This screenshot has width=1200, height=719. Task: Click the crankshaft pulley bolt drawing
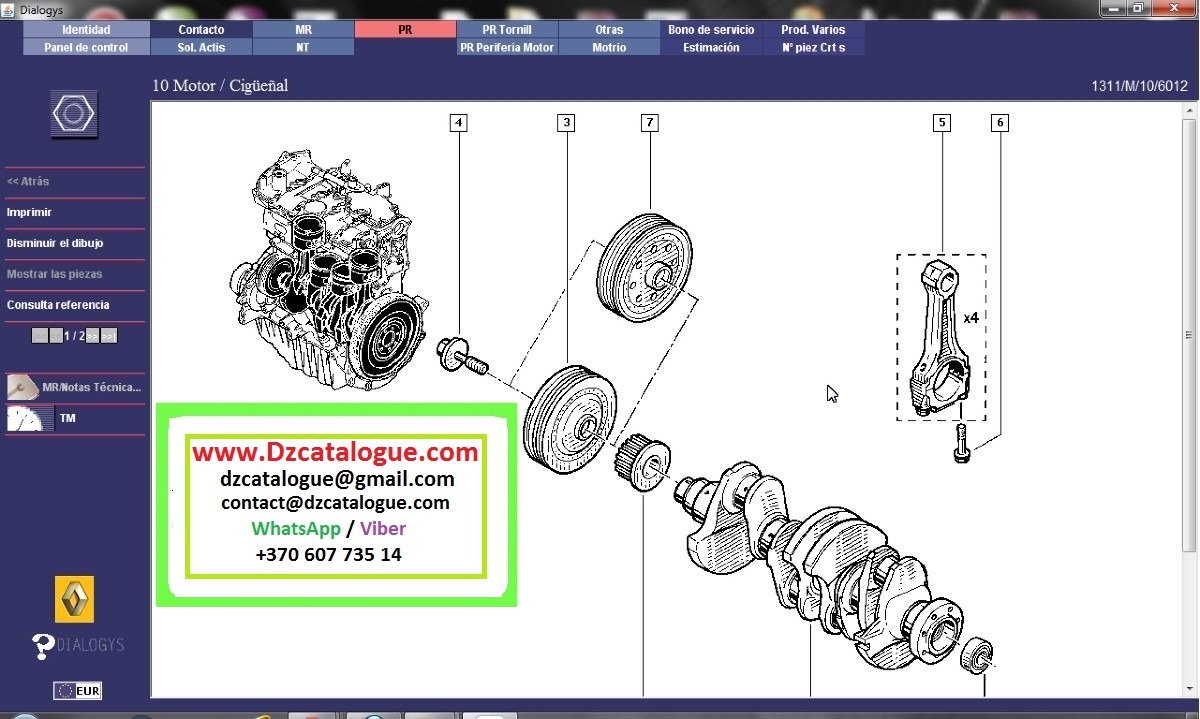click(x=462, y=355)
